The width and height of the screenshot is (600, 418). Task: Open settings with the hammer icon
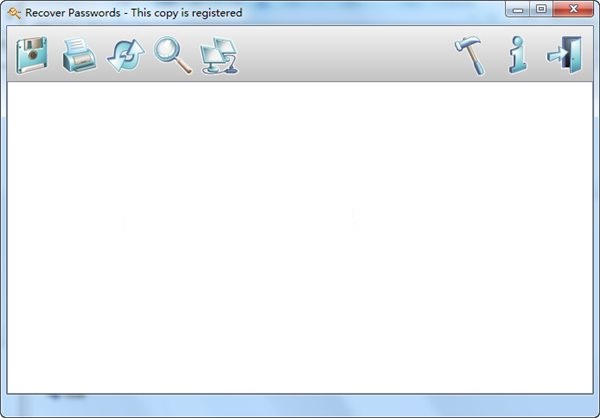tap(470, 56)
